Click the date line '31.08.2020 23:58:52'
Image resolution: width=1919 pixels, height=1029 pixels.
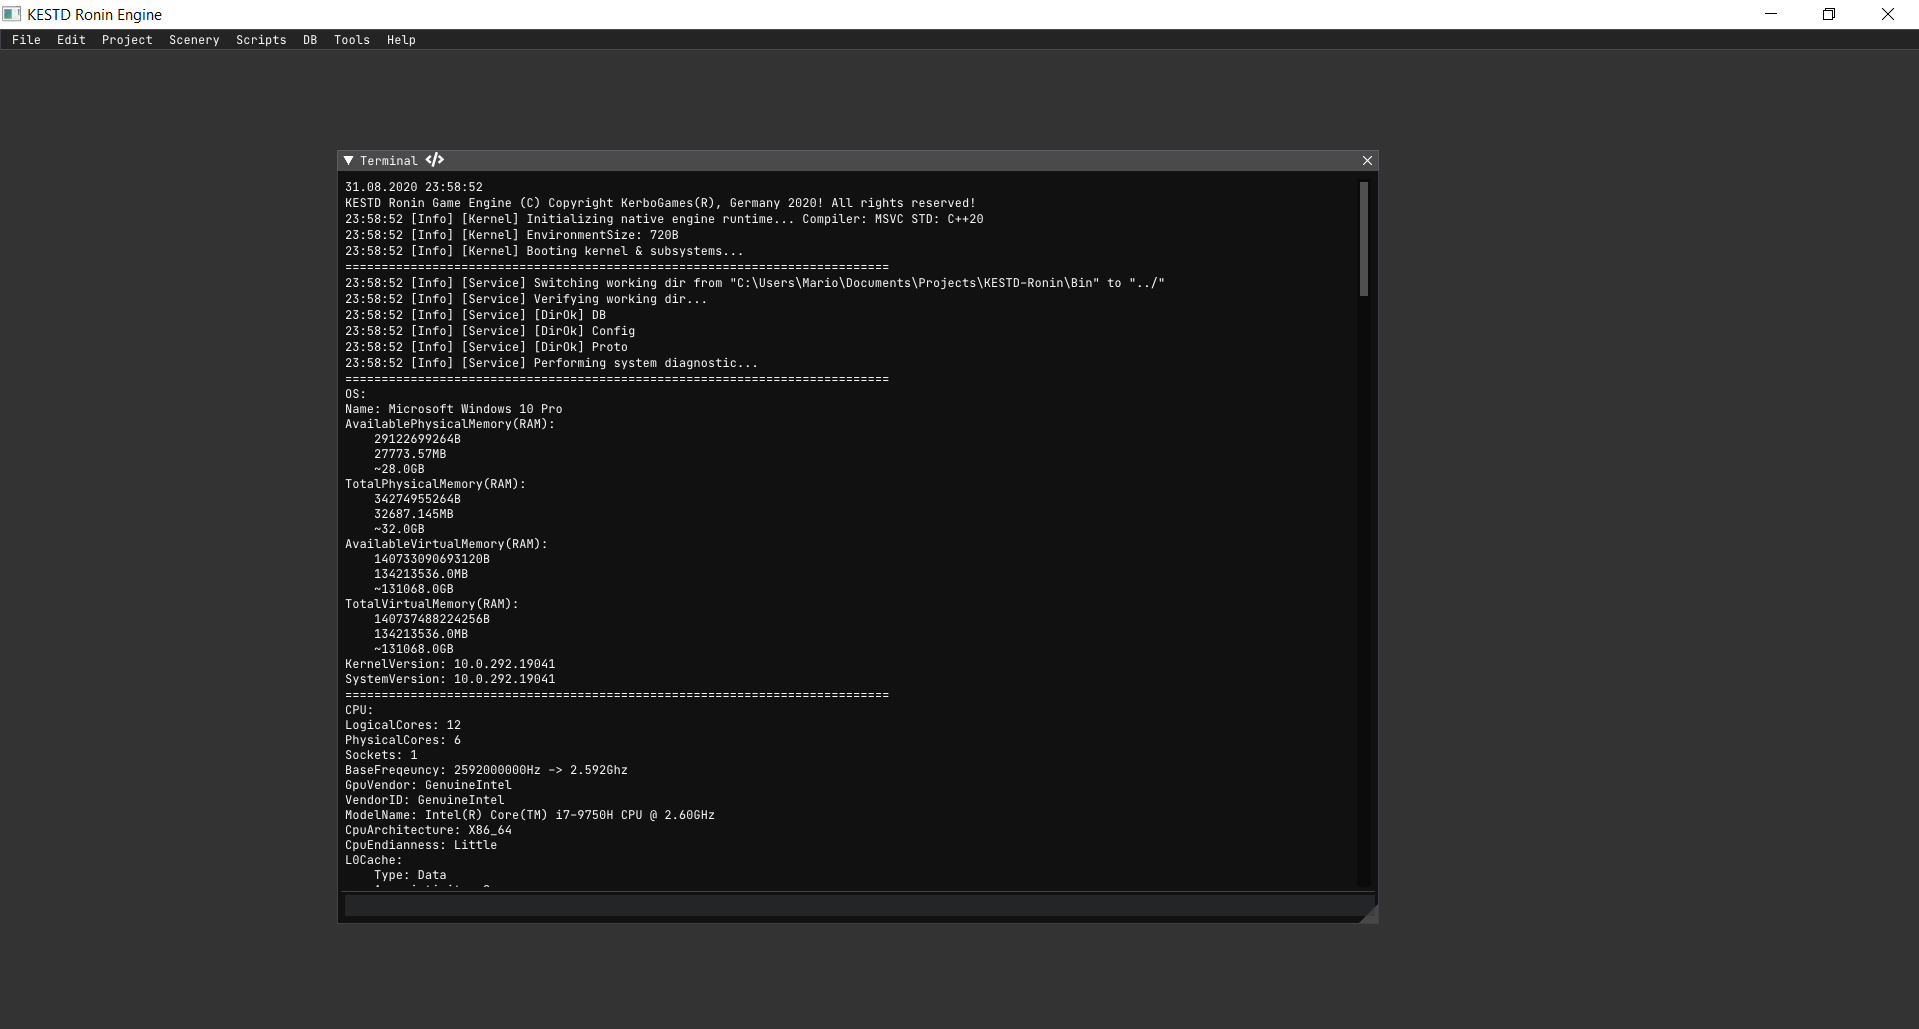click(414, 187)
